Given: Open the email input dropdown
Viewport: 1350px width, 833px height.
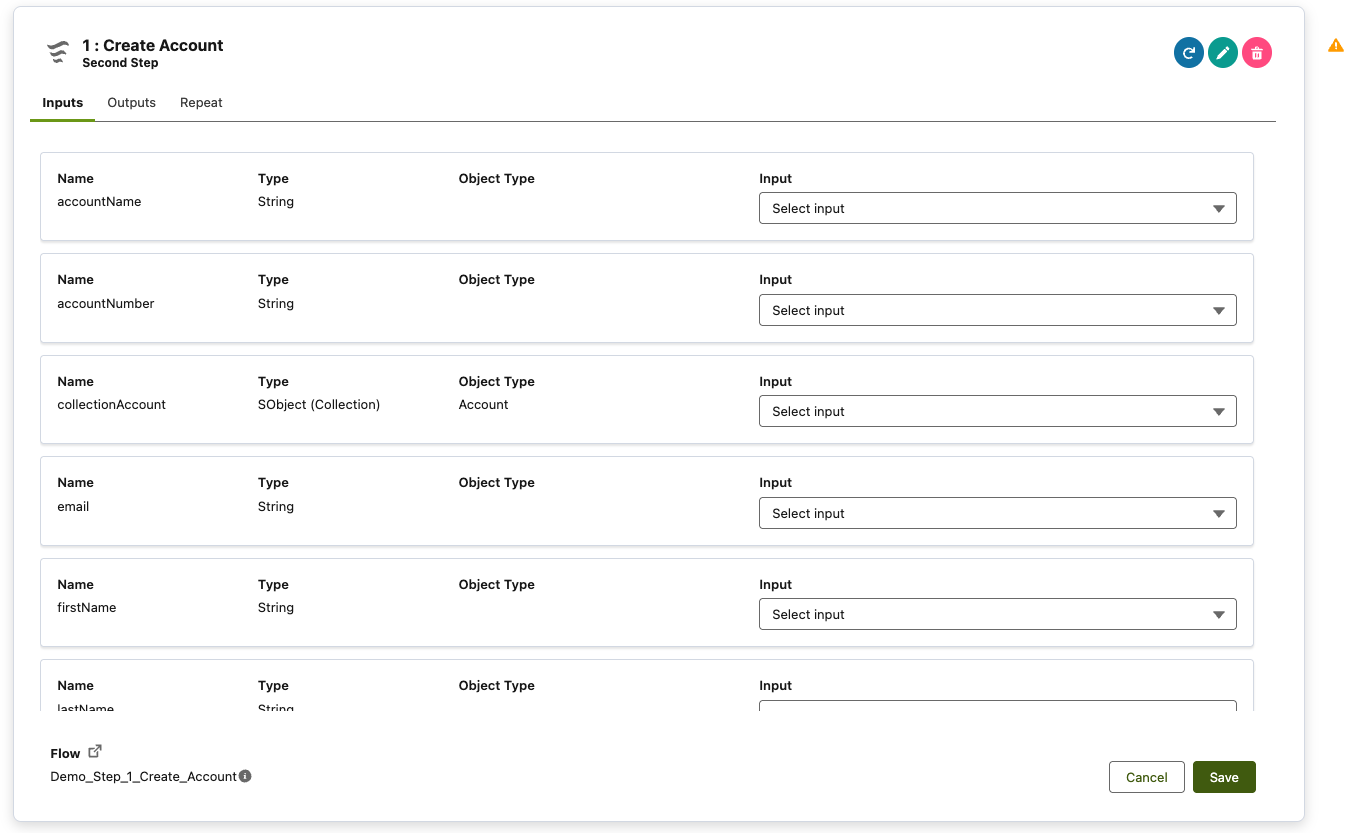Looking at the screenshot, I should pos(997,513).
